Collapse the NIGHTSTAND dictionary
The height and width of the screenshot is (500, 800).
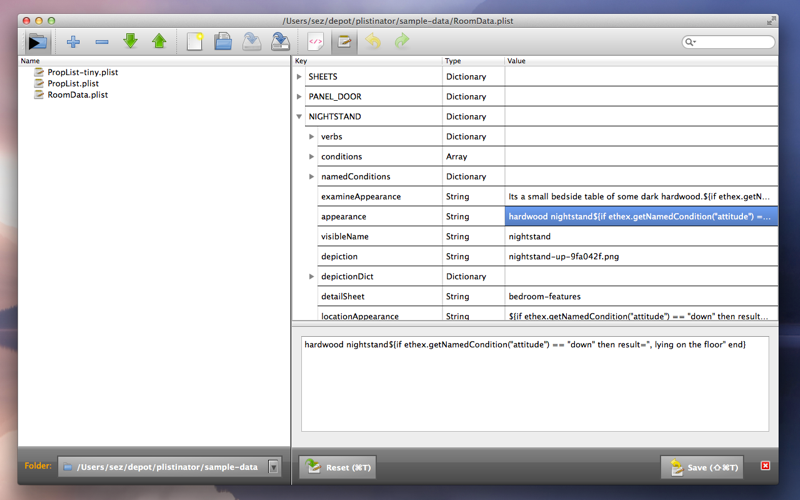pos(299,116)
